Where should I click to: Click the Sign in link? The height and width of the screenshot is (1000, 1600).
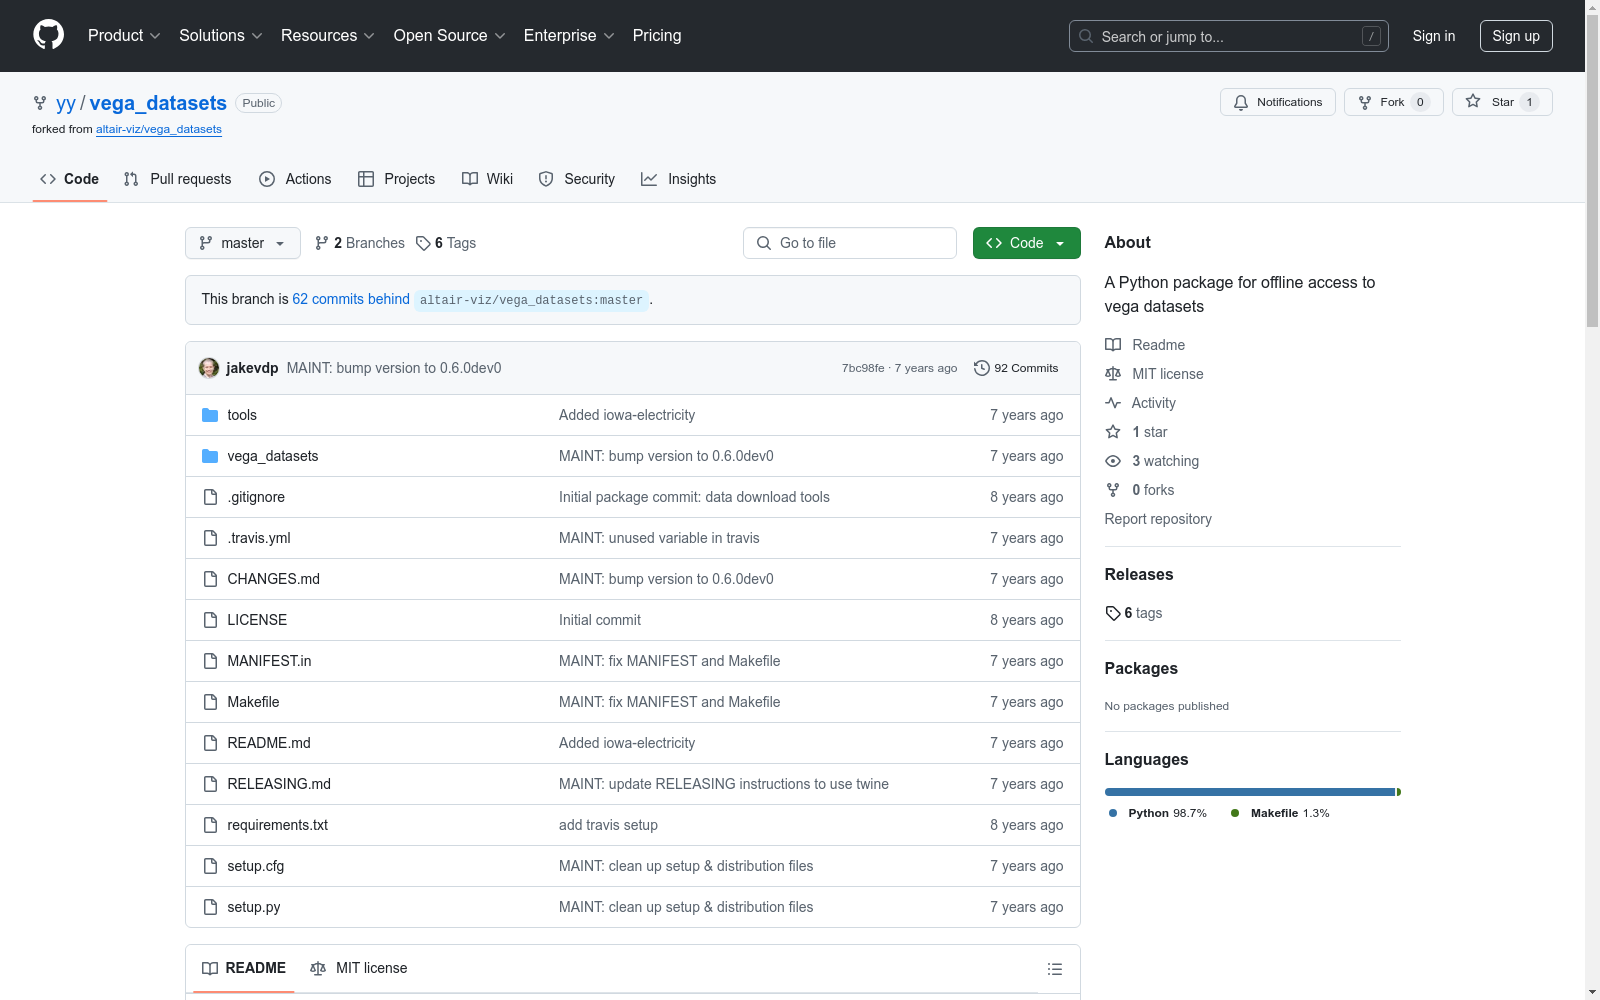click(x=1434, y=36)
